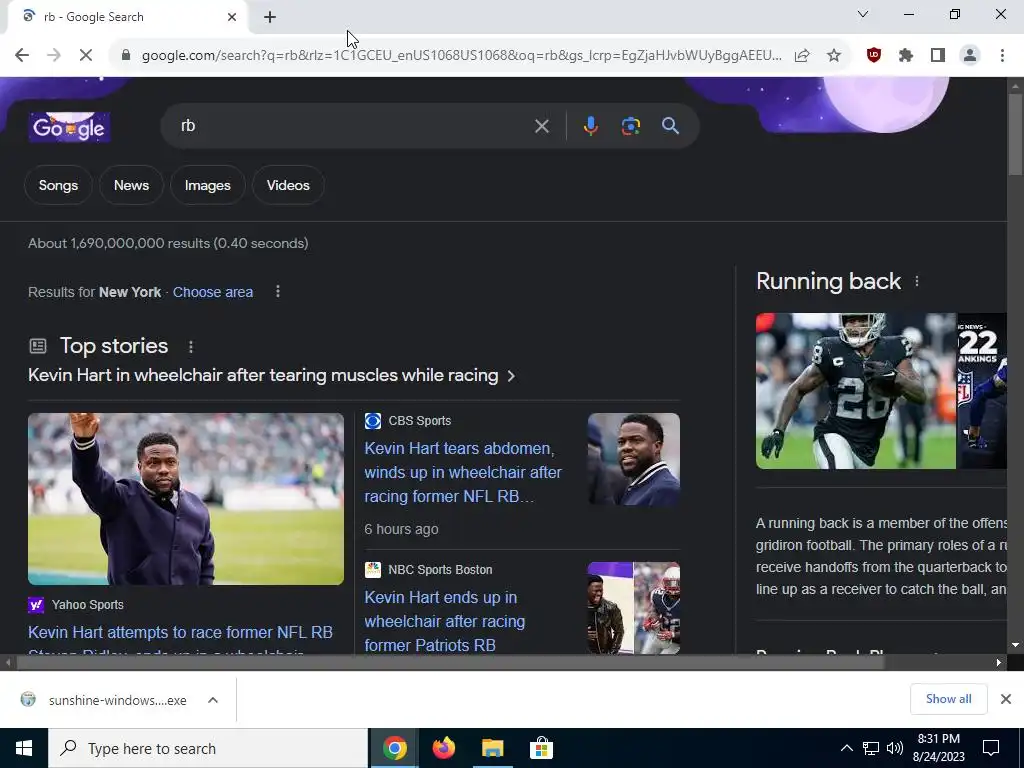Click the 'Choose area' link

213,292
